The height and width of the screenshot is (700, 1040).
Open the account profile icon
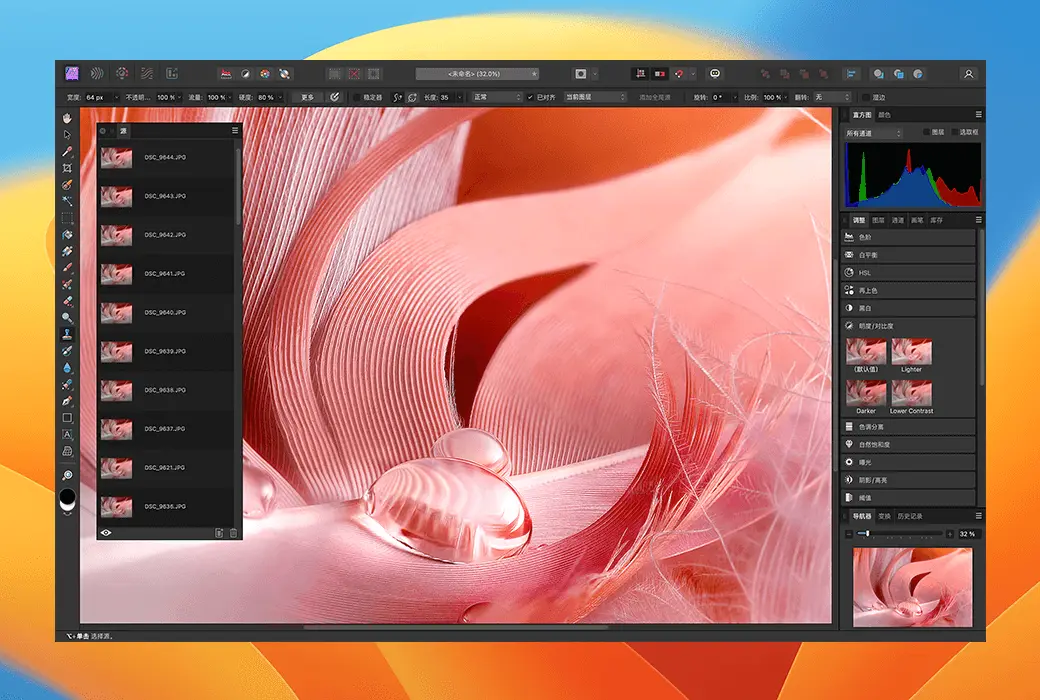pyautogui.click(x=968, y=74)
